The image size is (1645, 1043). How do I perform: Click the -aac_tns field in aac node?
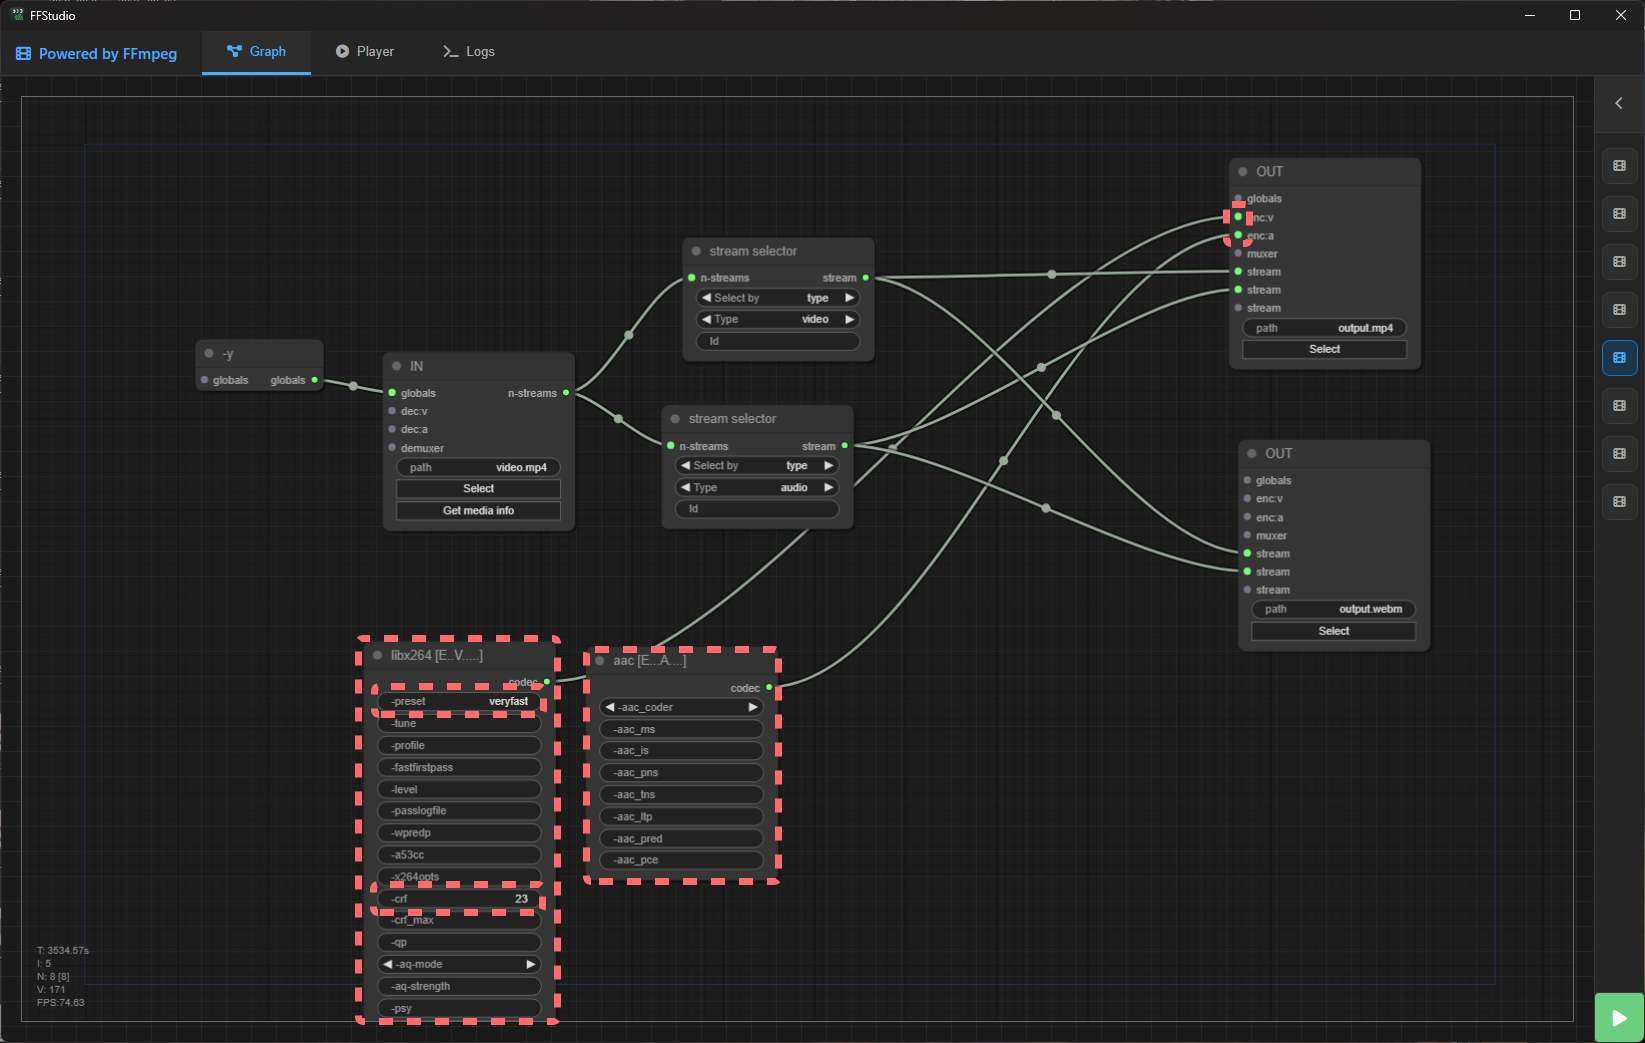click(681, 794)
